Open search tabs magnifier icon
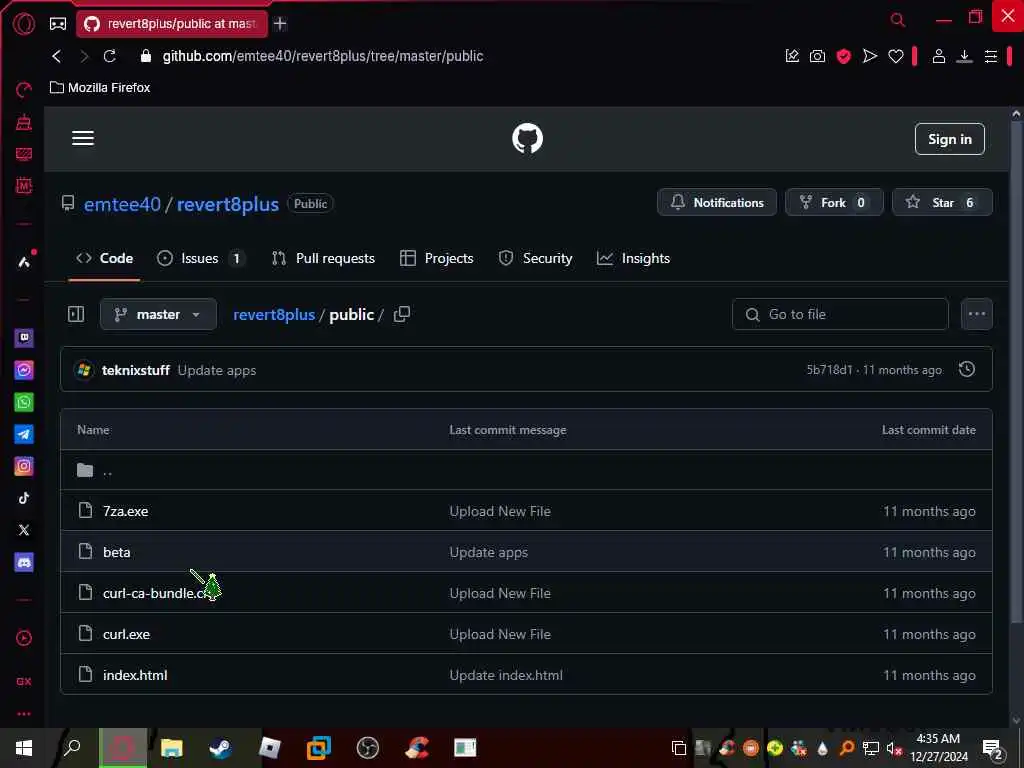Image resolution: width=1024 pixels, height=768 pixels. coord(898,20)
